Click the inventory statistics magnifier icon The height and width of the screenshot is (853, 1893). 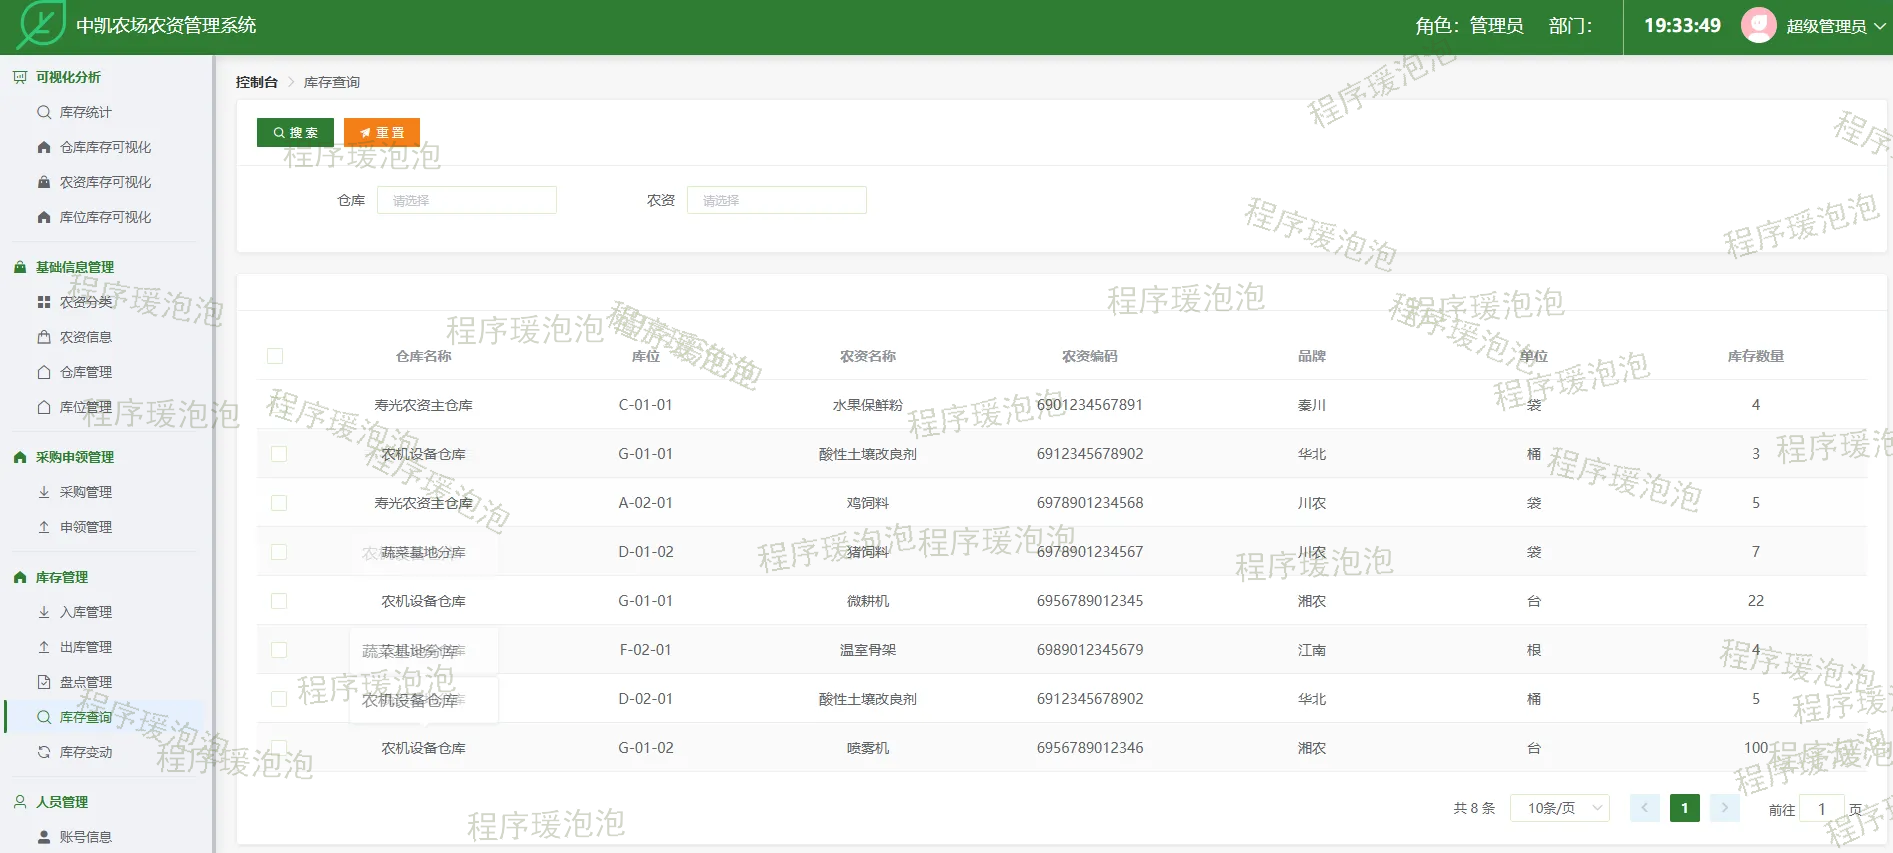(x=44, y=112)
